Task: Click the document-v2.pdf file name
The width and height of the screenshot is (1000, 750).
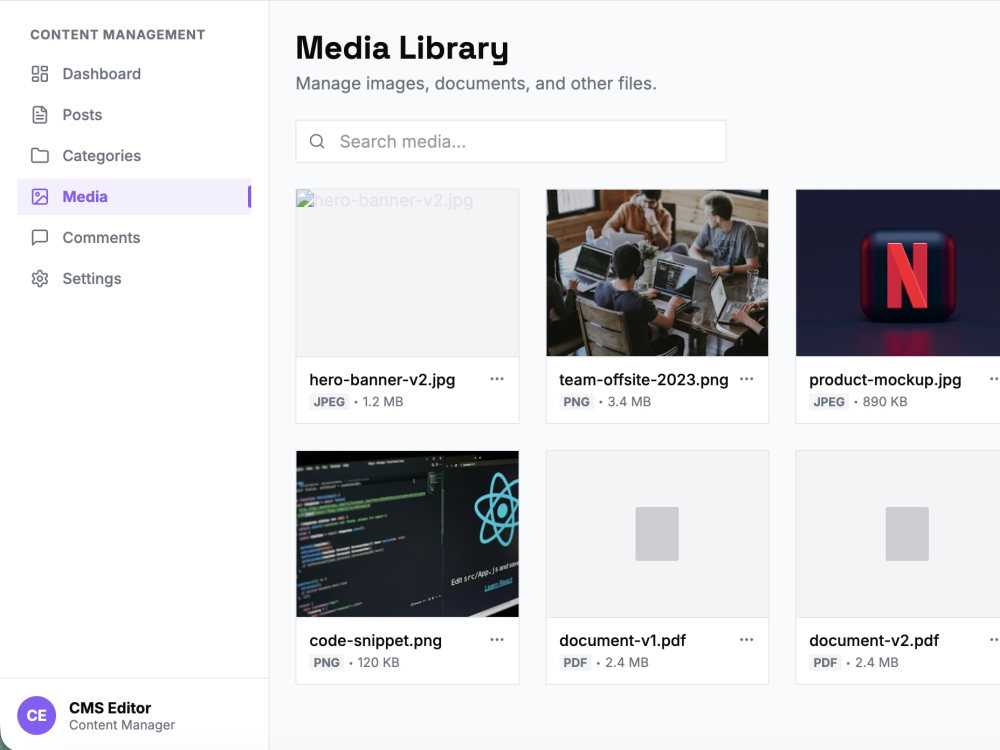Action: coord(874,641)
